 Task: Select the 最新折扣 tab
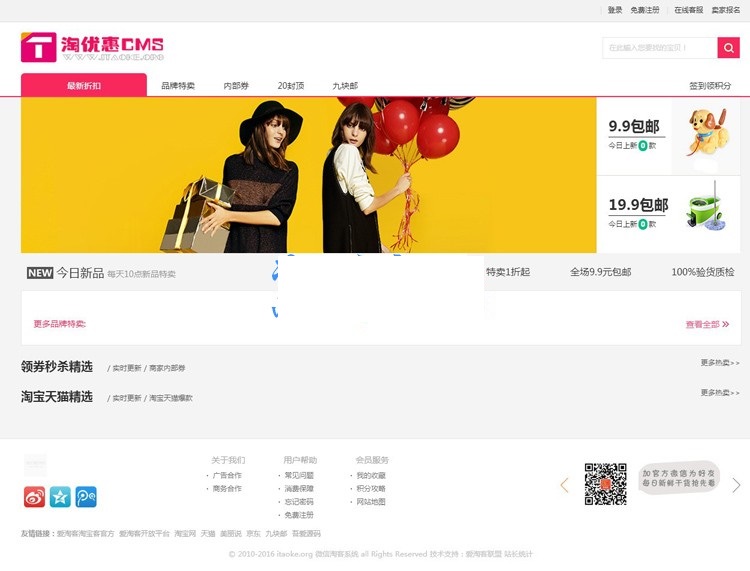[x=84, y=86]
